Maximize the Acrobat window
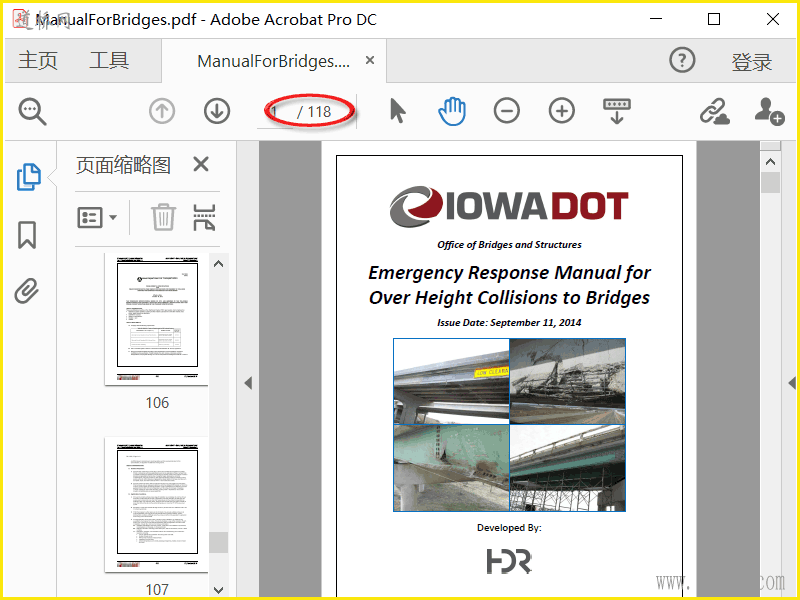 [714, 19]
